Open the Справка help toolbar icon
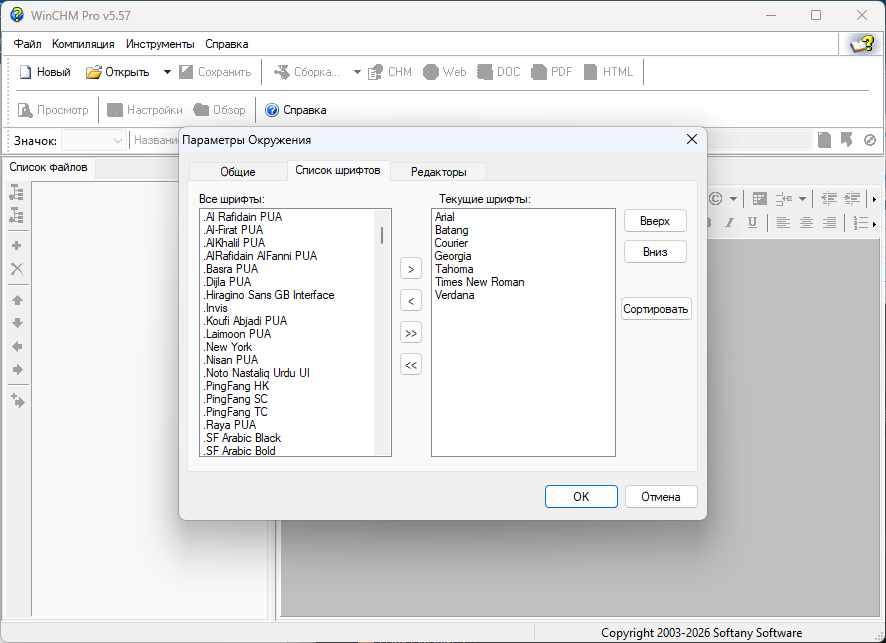This screenshot has height=643, width=886. [x=272, y=110]
